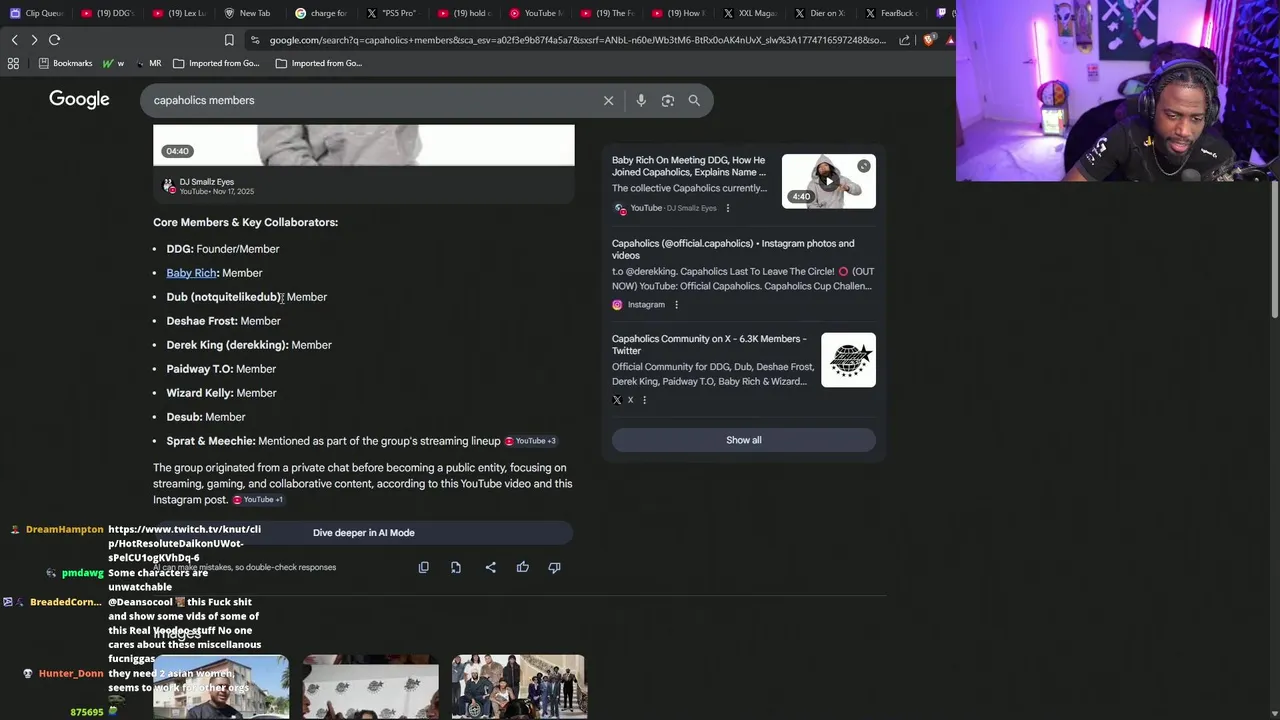Switch to the FearBuck tab

pos(890,13)
